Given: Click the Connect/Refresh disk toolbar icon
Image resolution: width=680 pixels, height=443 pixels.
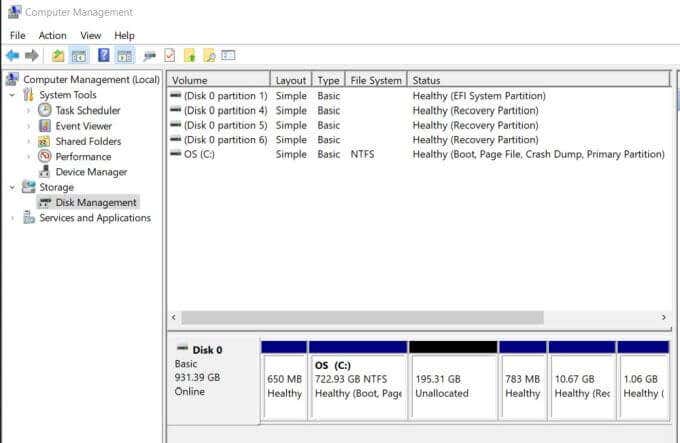Looking at the screenshot, I should [x=150, y=55].
